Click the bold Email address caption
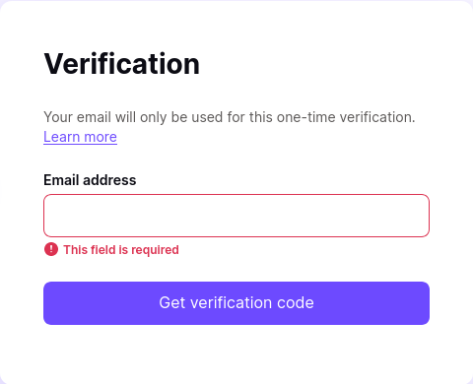 click(x=90, y=180)
